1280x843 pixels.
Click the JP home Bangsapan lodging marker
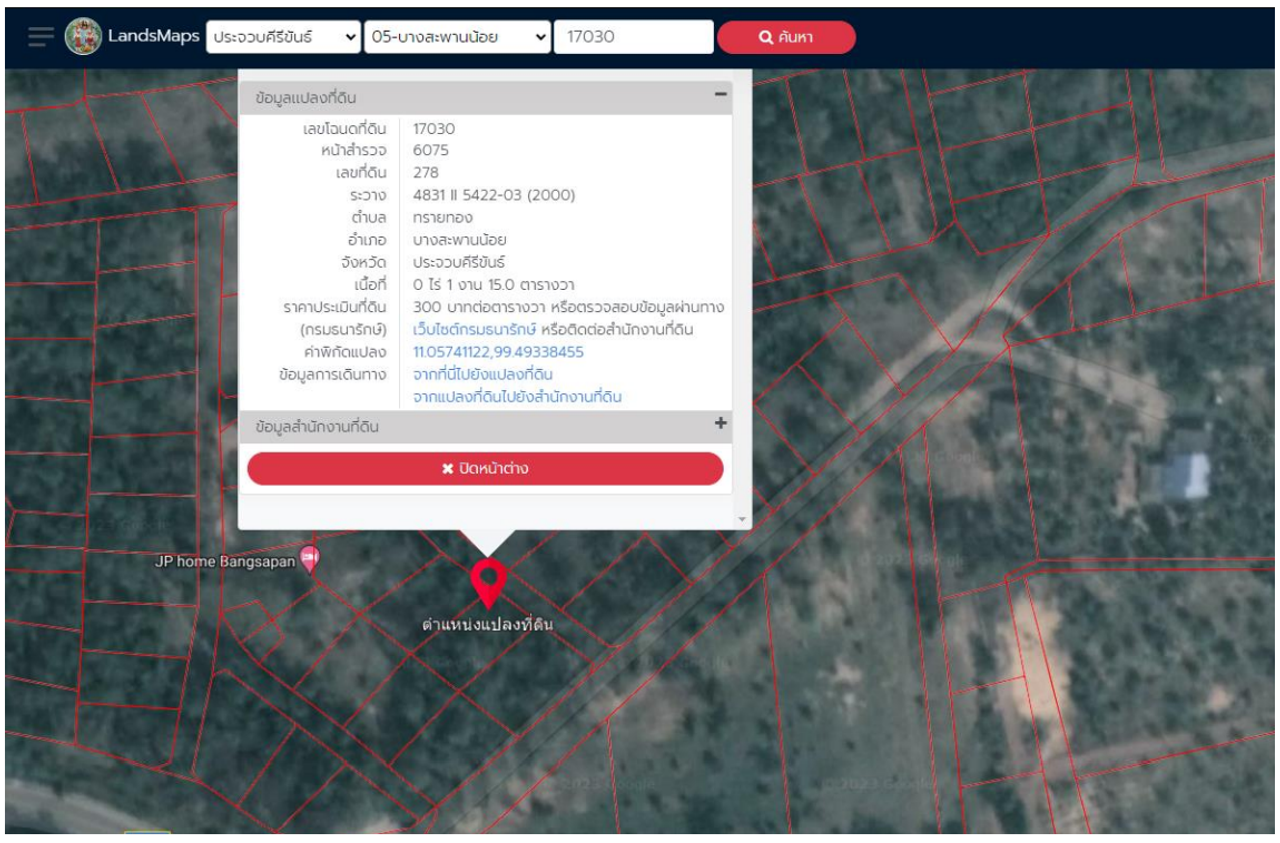[310, 560]
